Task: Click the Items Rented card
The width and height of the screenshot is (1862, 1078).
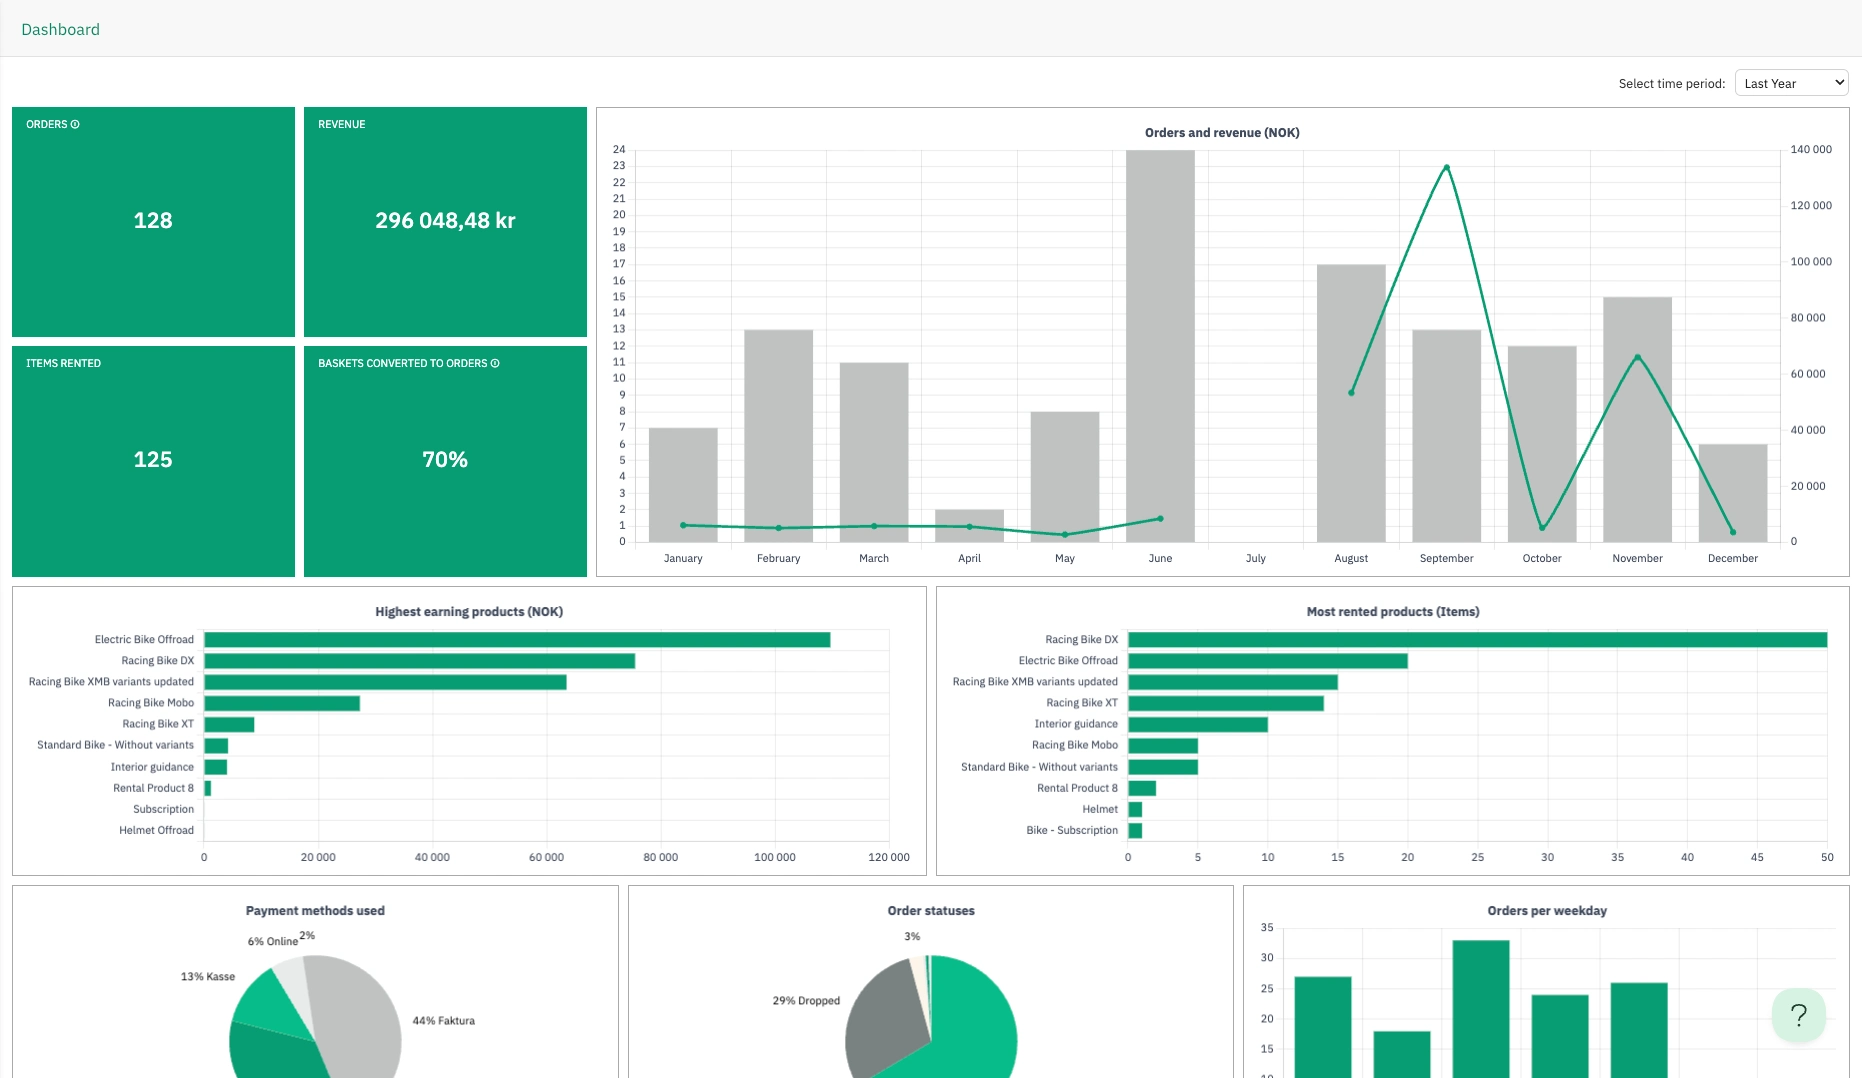Action: coord(153,461)
